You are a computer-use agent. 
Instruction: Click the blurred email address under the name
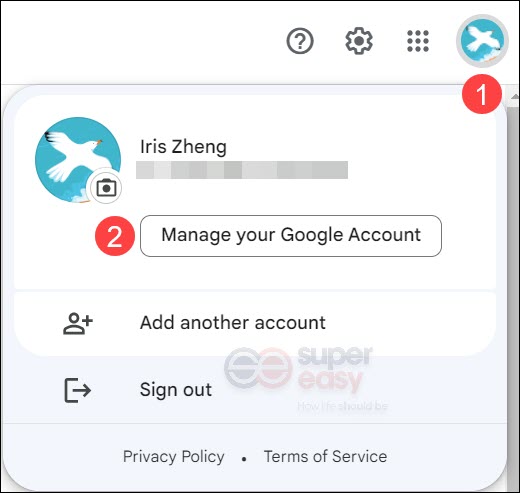[x=242, y=170]
